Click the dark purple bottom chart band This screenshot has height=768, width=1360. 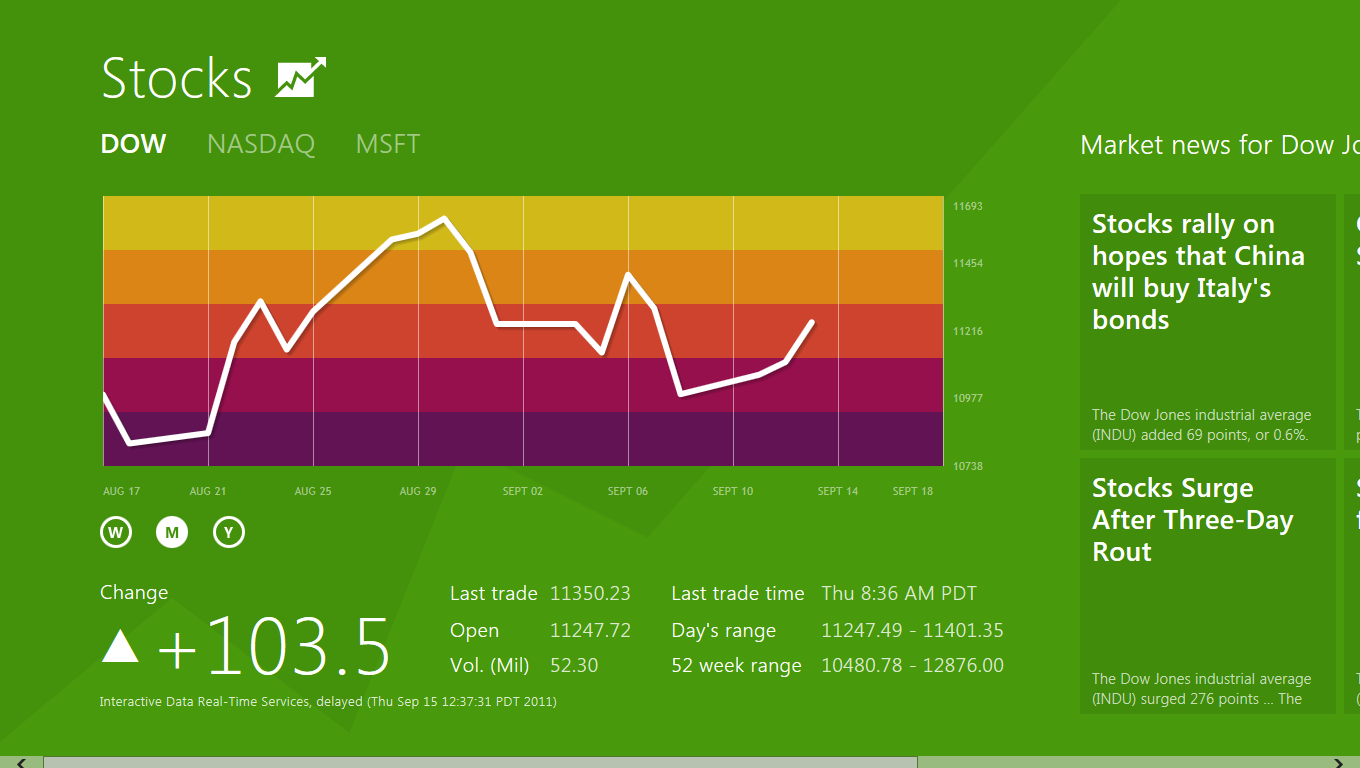click(523, 439)
